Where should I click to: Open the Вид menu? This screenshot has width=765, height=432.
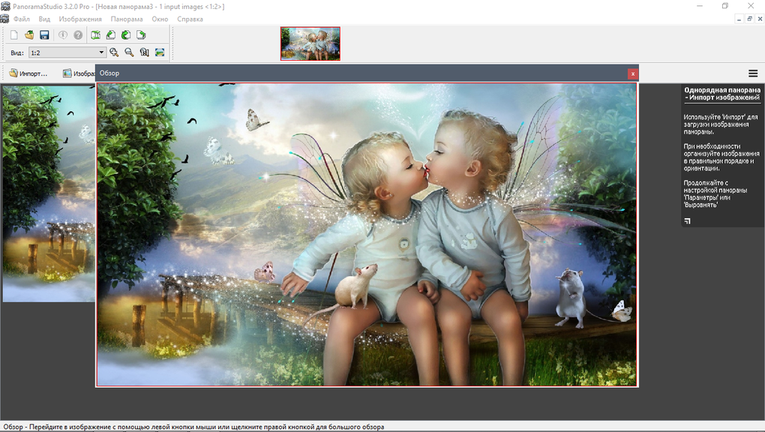pos(44,19)
